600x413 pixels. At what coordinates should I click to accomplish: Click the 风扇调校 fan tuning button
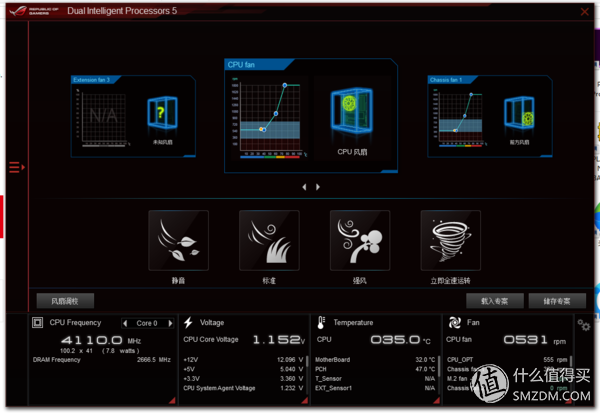(x=65, y=301)
